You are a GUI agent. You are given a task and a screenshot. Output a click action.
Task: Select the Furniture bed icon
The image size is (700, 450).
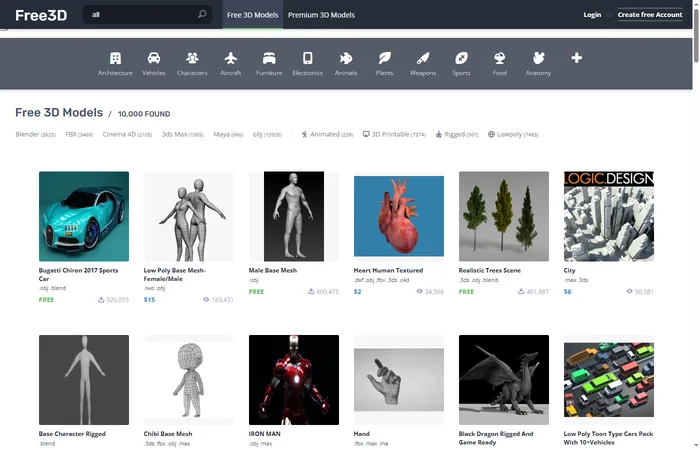[269, 58]
